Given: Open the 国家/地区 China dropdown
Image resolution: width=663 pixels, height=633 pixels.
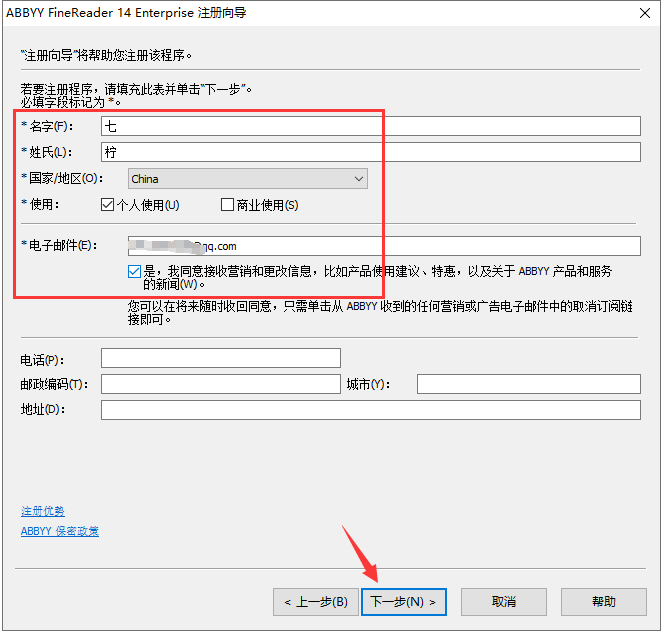Looking at the screenshot, I should pyautogui.click(x=248, y=178).
